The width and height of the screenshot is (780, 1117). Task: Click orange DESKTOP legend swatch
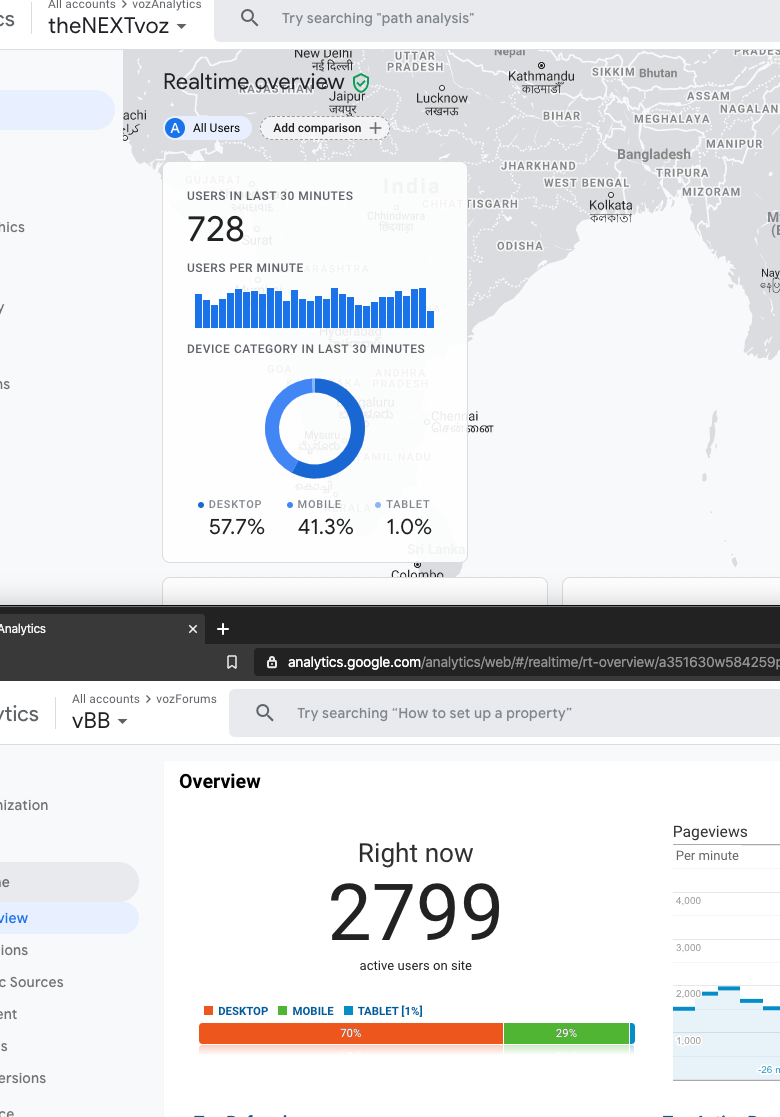click(209, 1010)
